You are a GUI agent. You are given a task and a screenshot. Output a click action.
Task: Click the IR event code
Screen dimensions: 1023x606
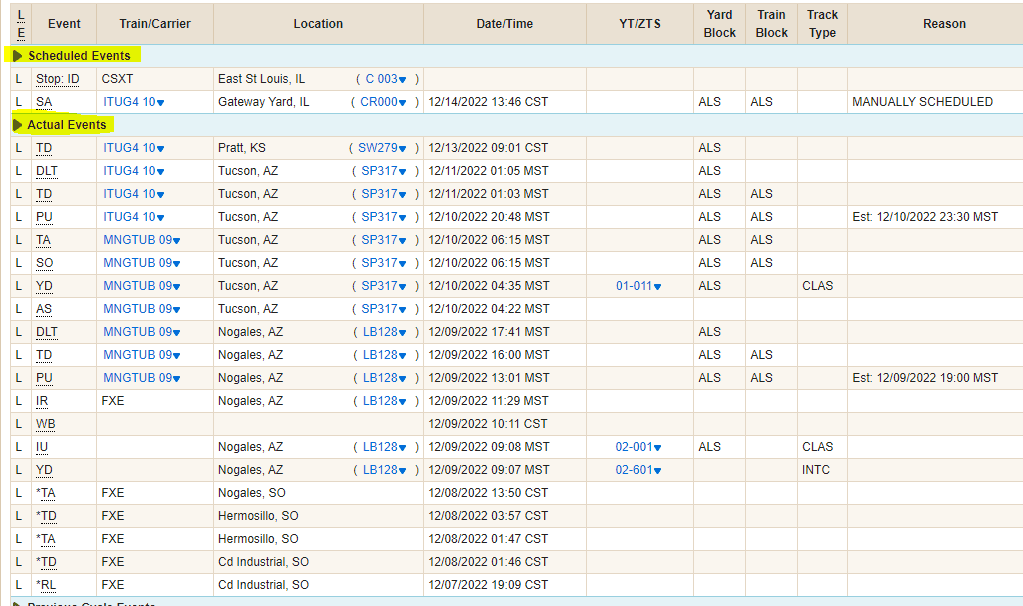[42, 401]
